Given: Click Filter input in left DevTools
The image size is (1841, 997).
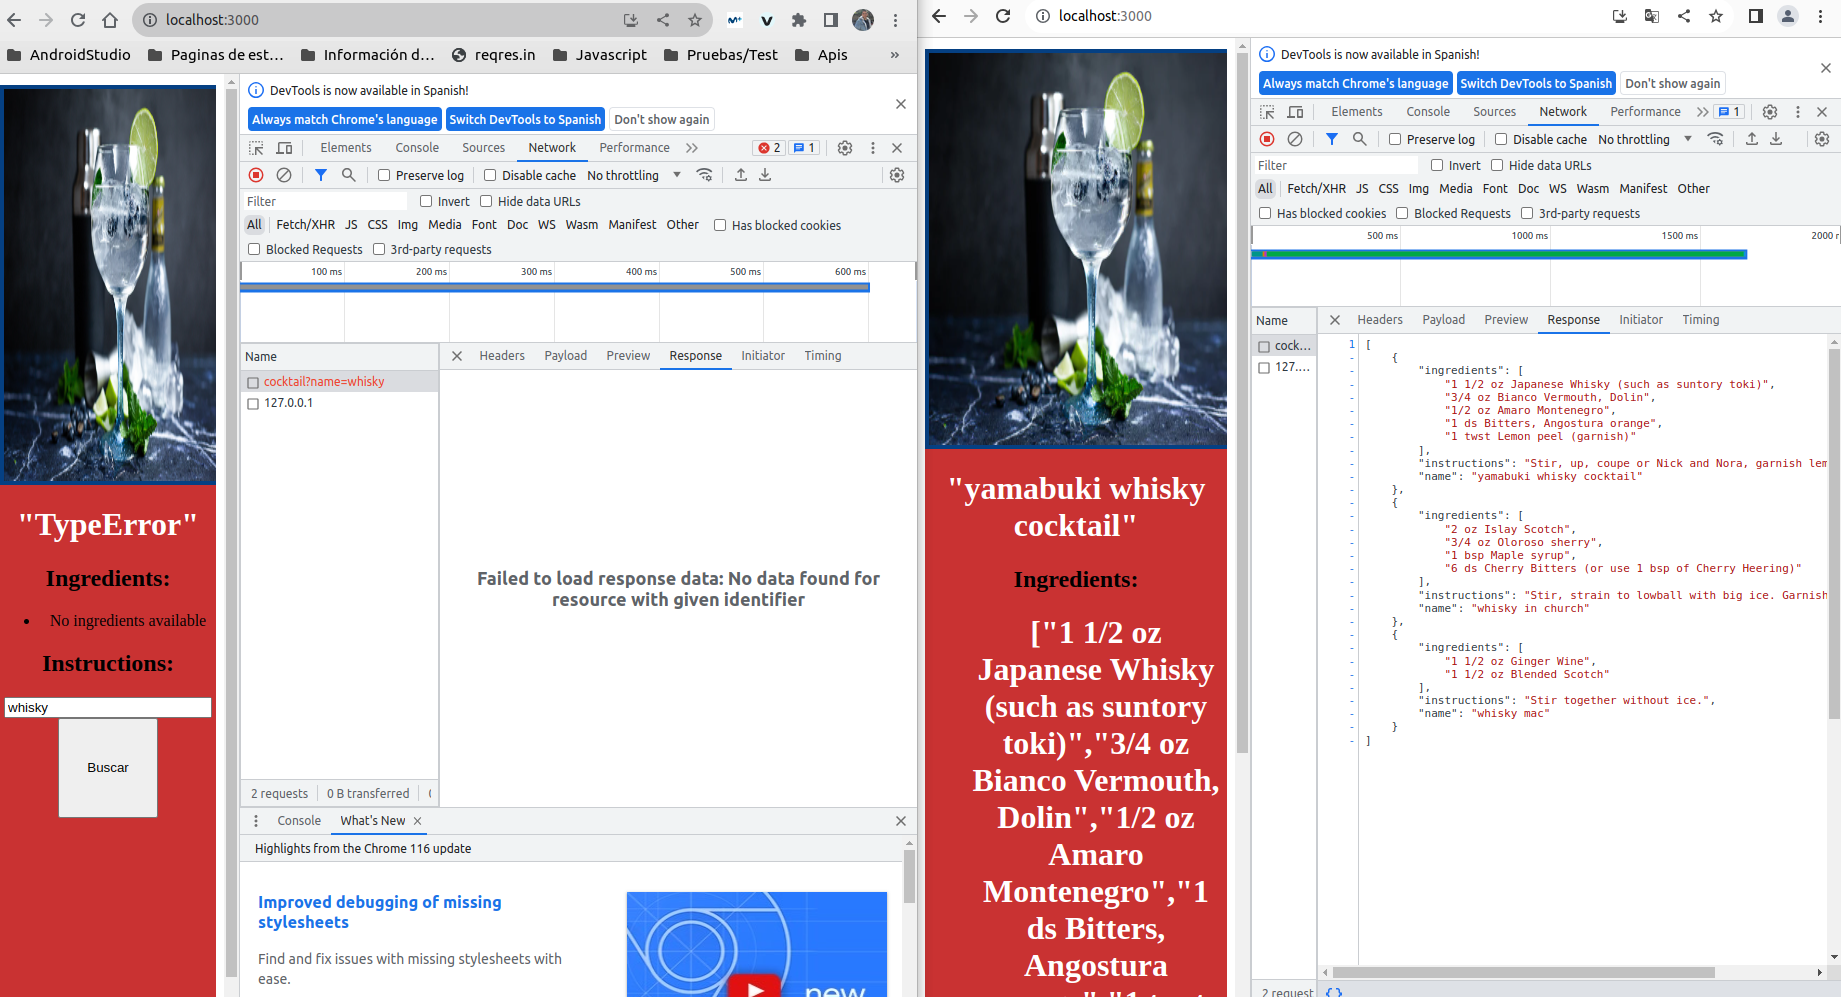Looking at the screenshot, I should 324,201.
